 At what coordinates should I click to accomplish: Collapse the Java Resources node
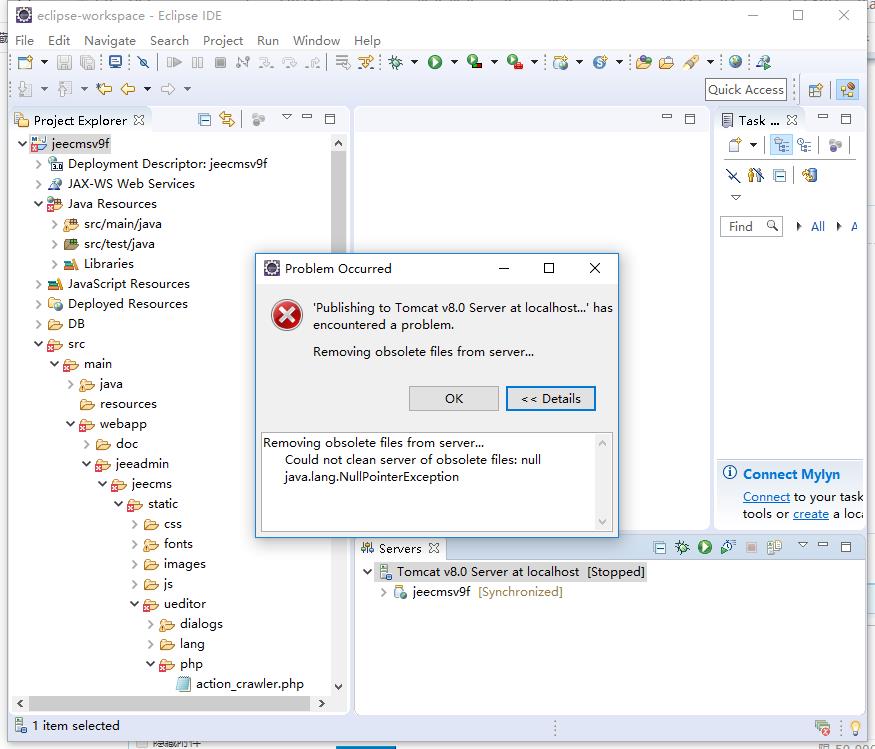38,204
